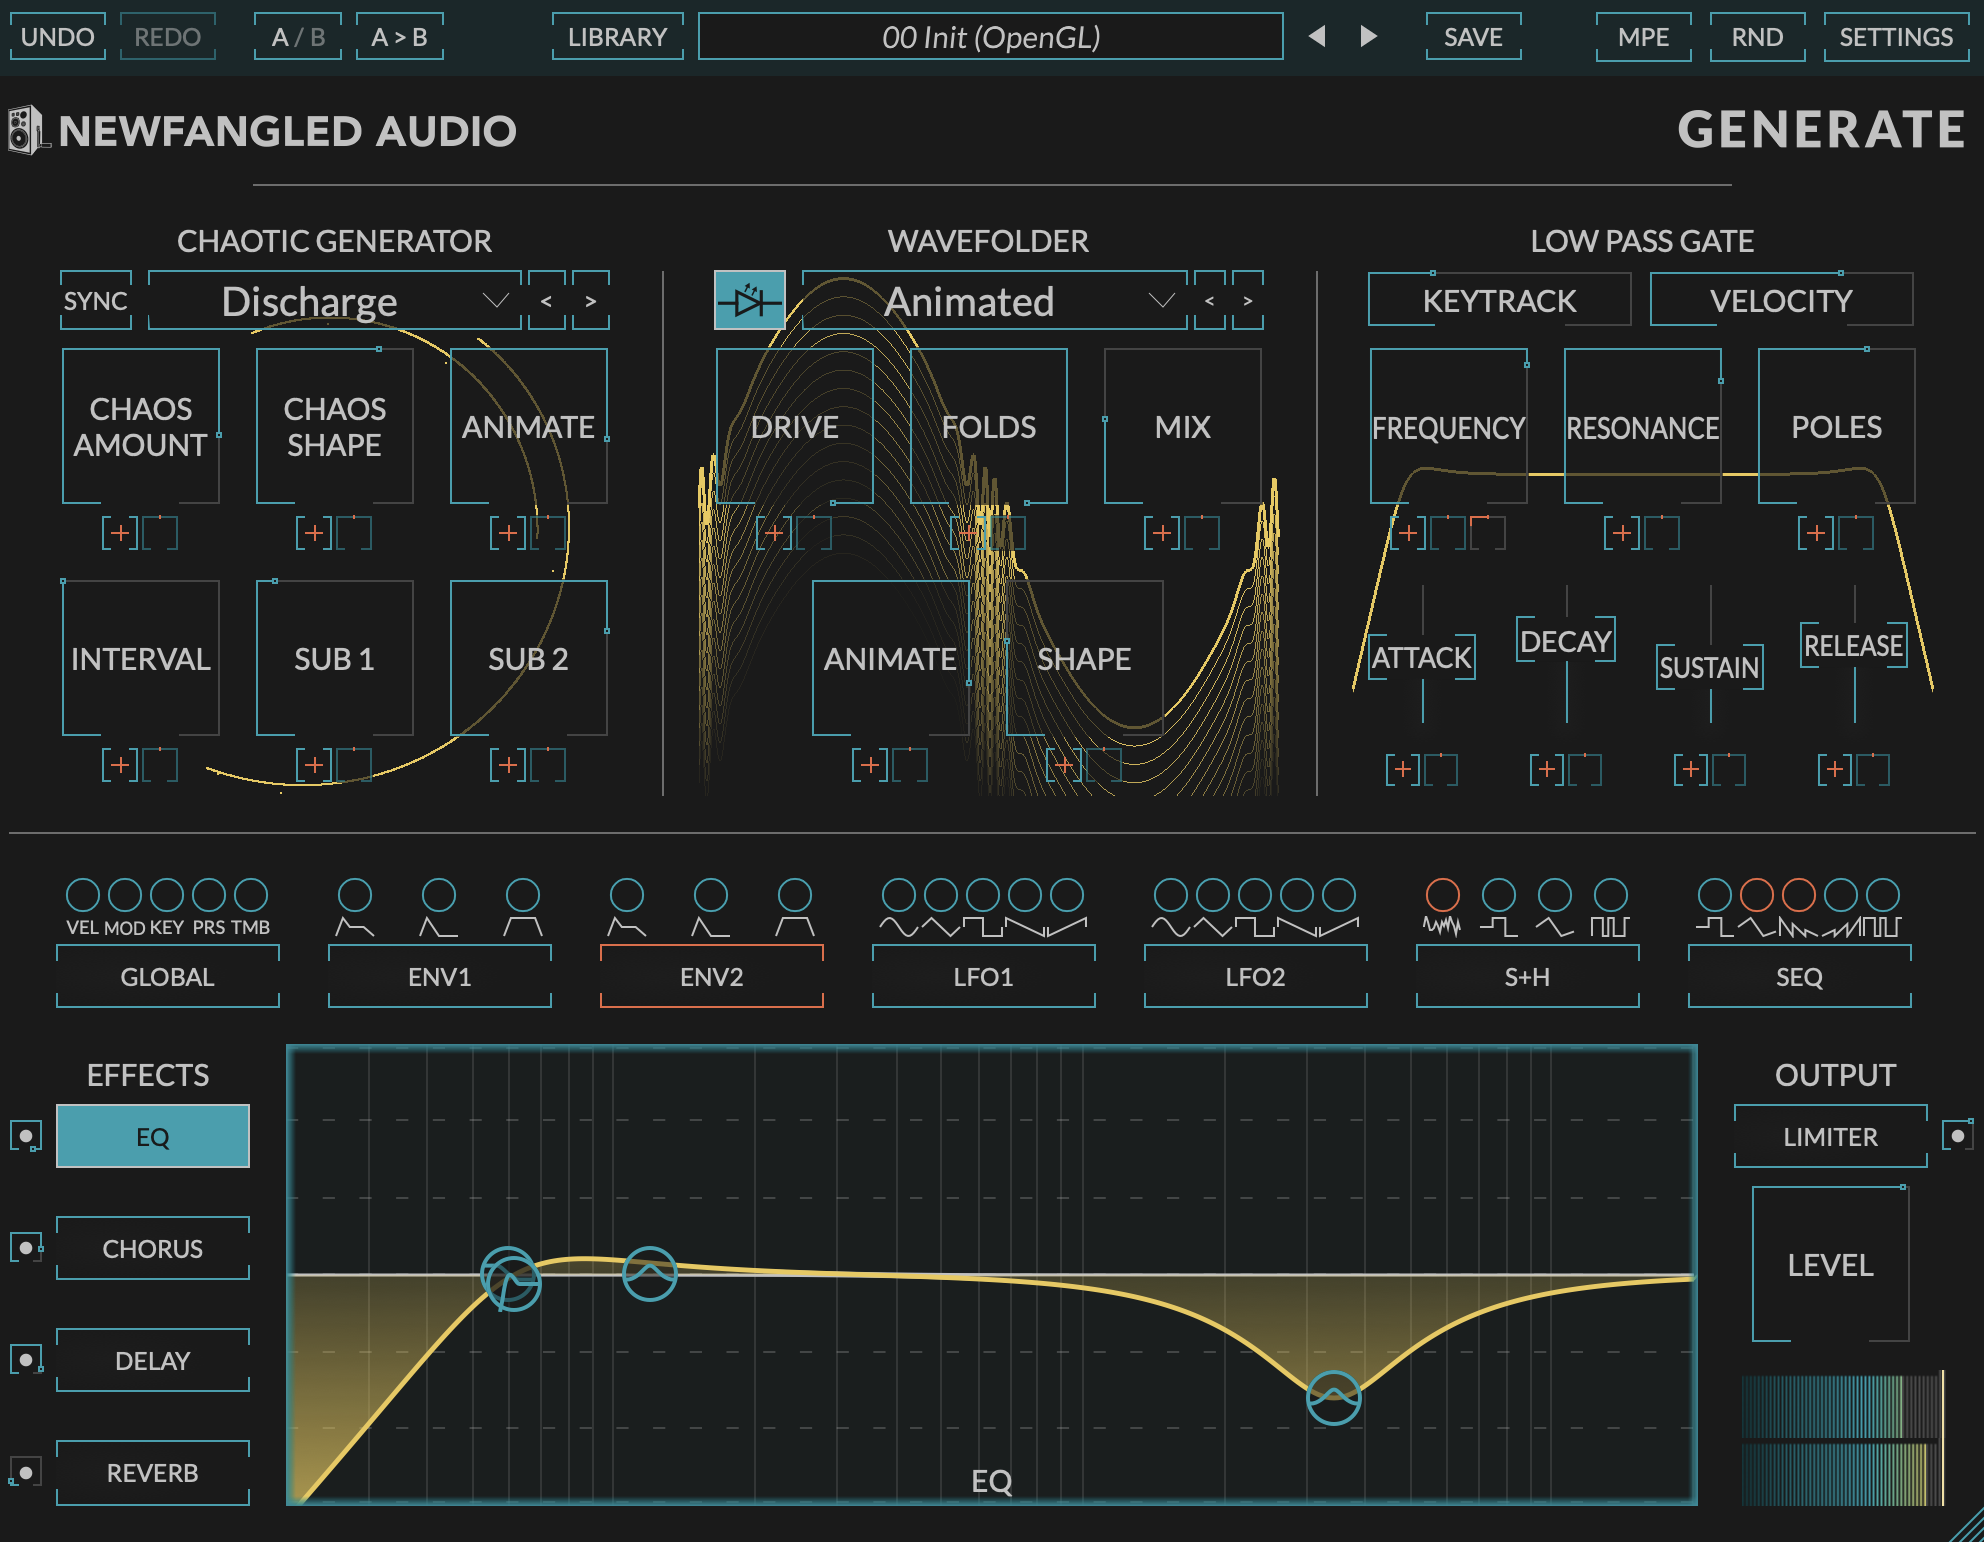The width and height of the screenshot is (1984, 1542).
Task: Click the SUSTAIN envelope slider
Action: [x=1710, y=667]
